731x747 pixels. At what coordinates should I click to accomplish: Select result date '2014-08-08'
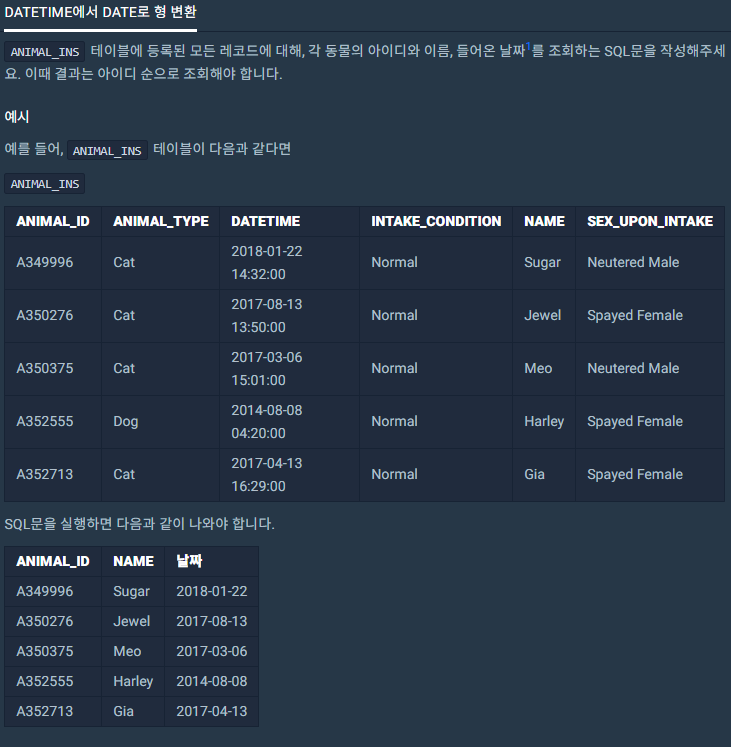[x=212, y=682]
